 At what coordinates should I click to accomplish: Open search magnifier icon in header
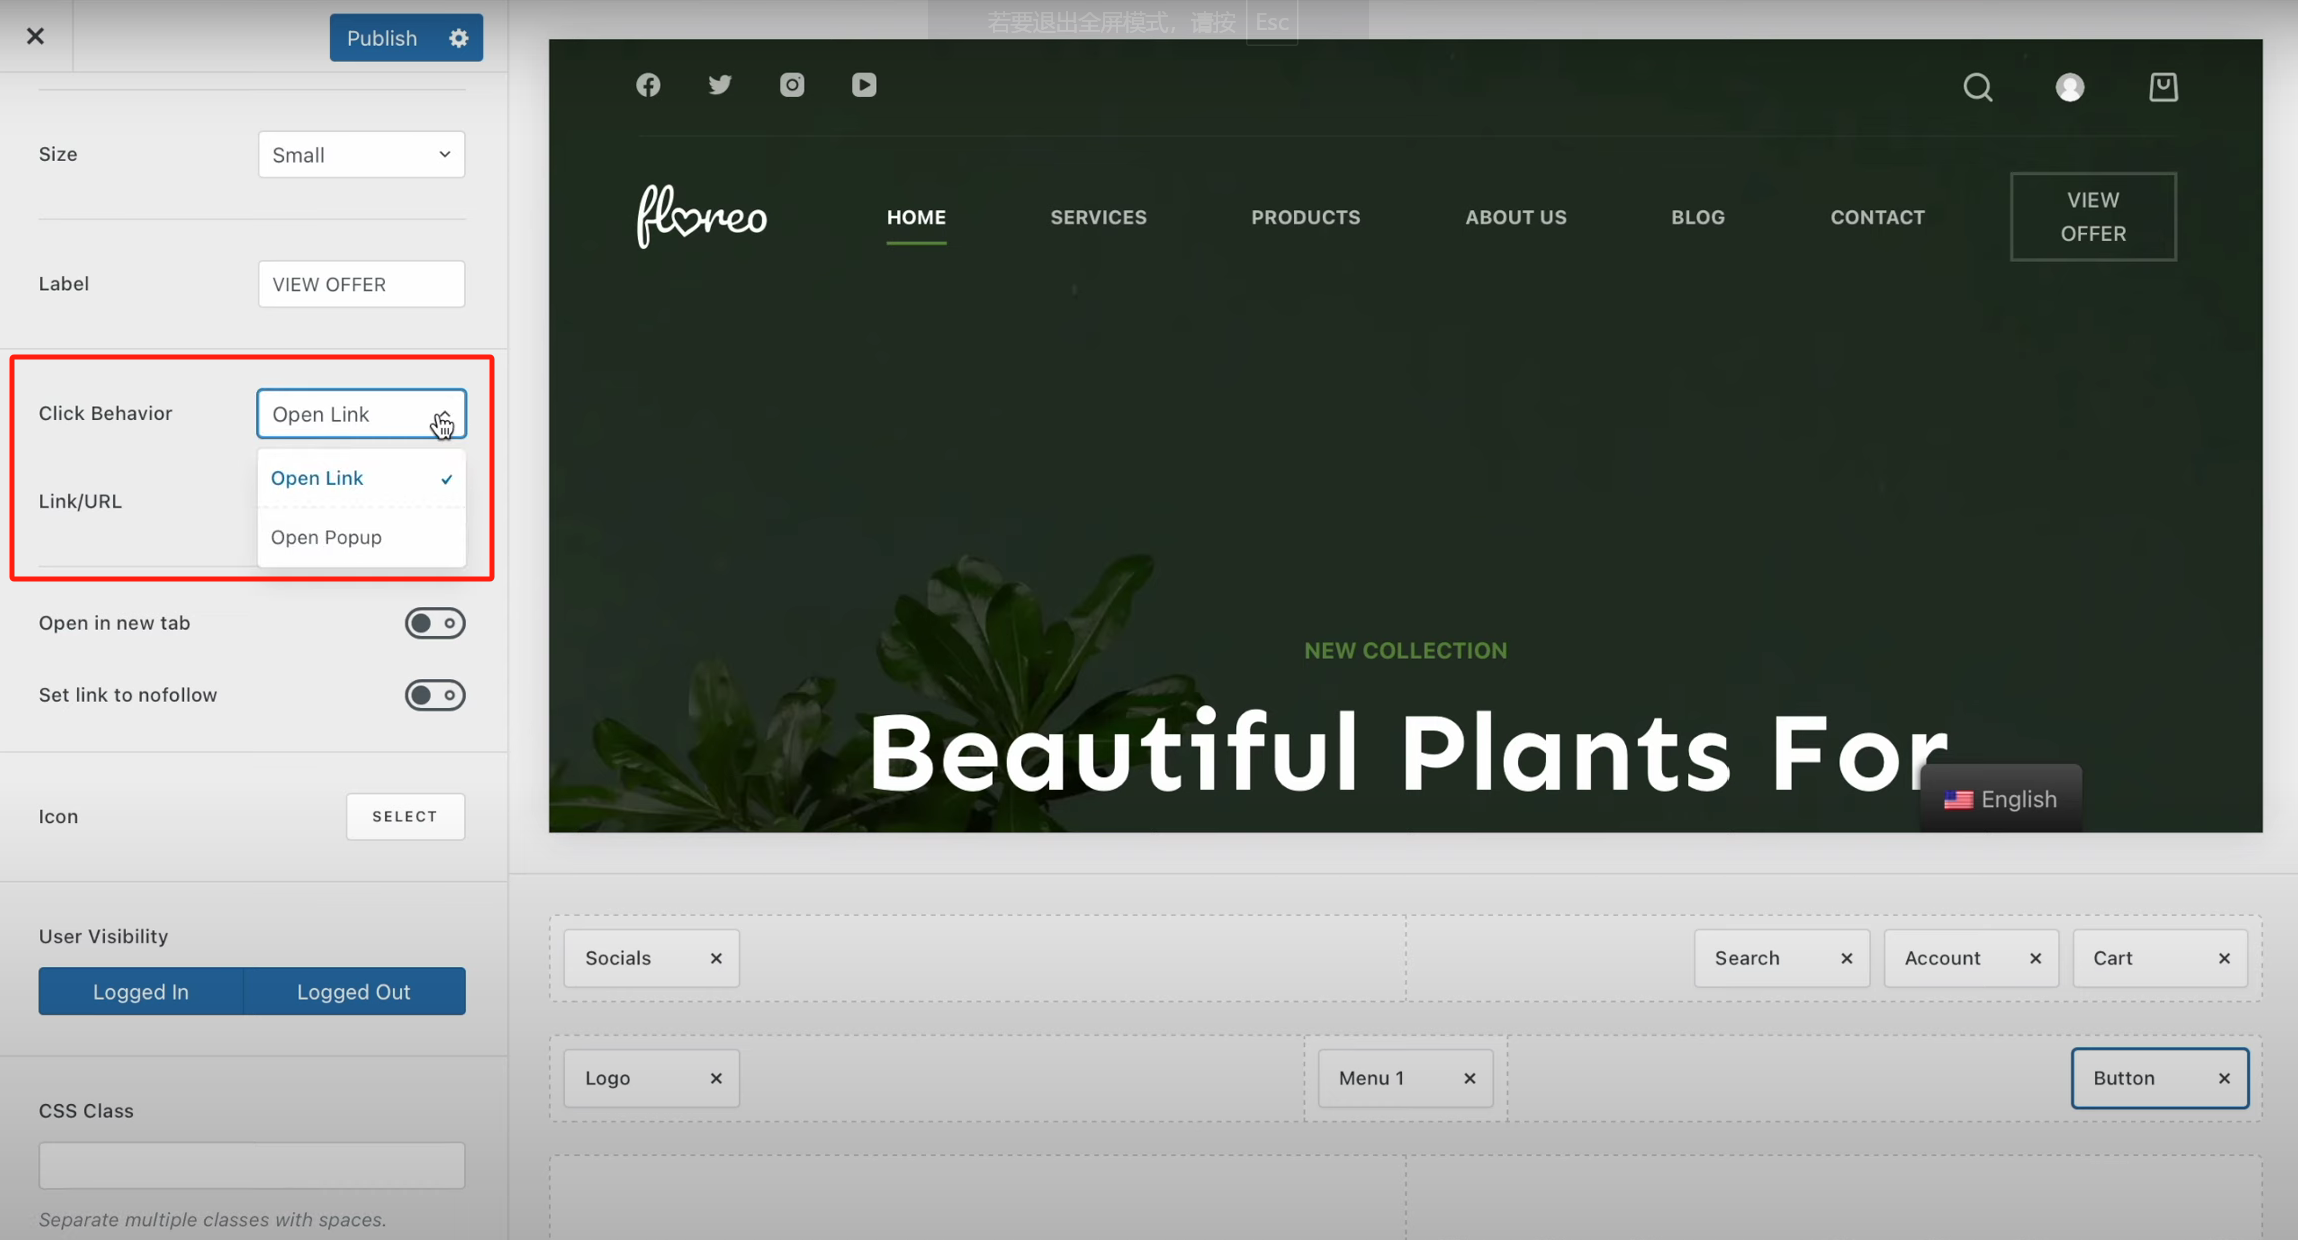coord(1977,87)
